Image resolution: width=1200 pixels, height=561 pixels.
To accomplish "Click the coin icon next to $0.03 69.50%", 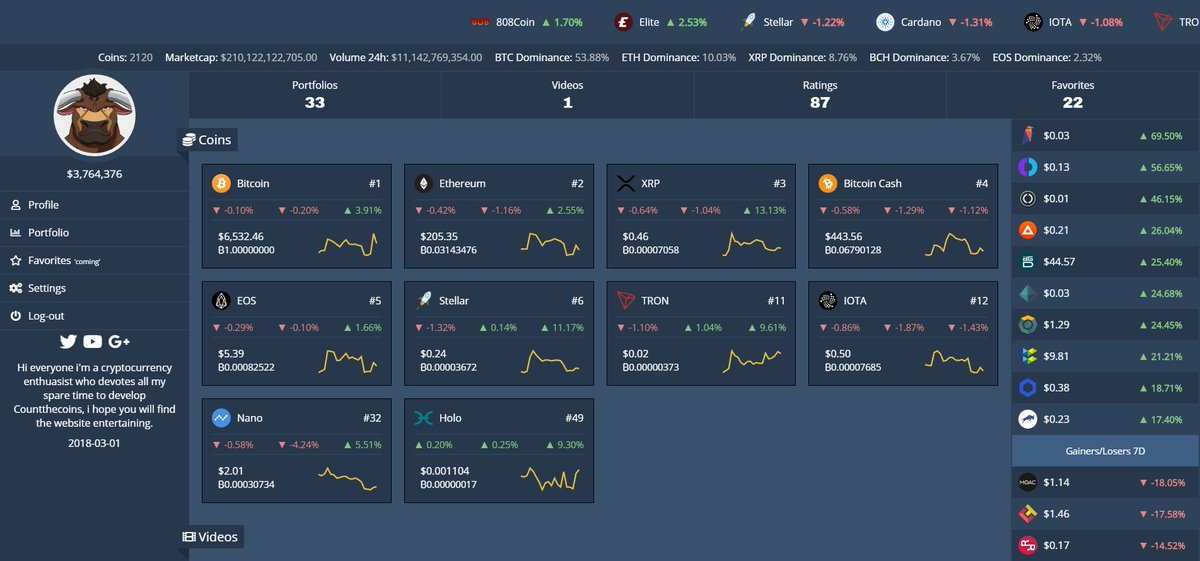I will point(1027,135).
